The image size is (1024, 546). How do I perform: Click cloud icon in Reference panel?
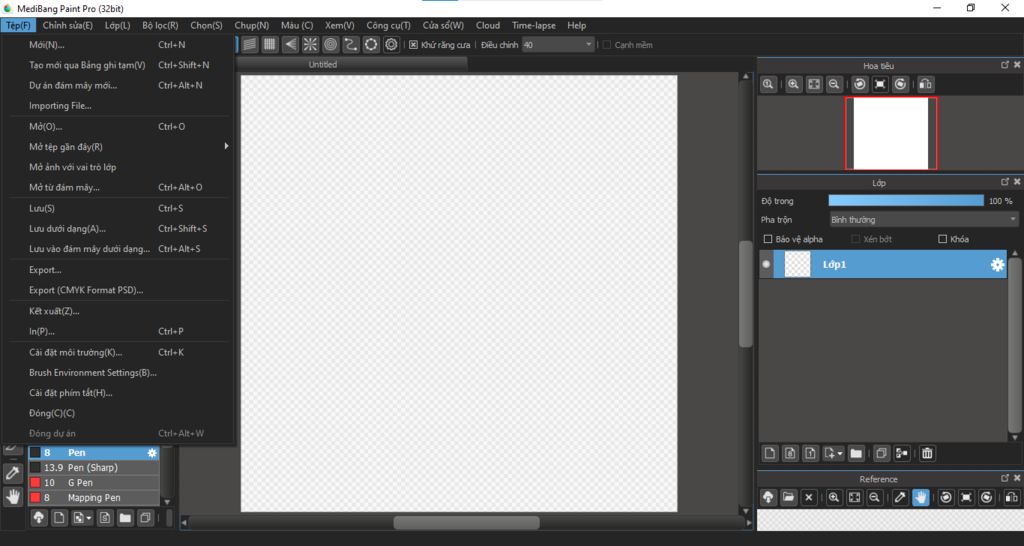[x=768, y=498]
